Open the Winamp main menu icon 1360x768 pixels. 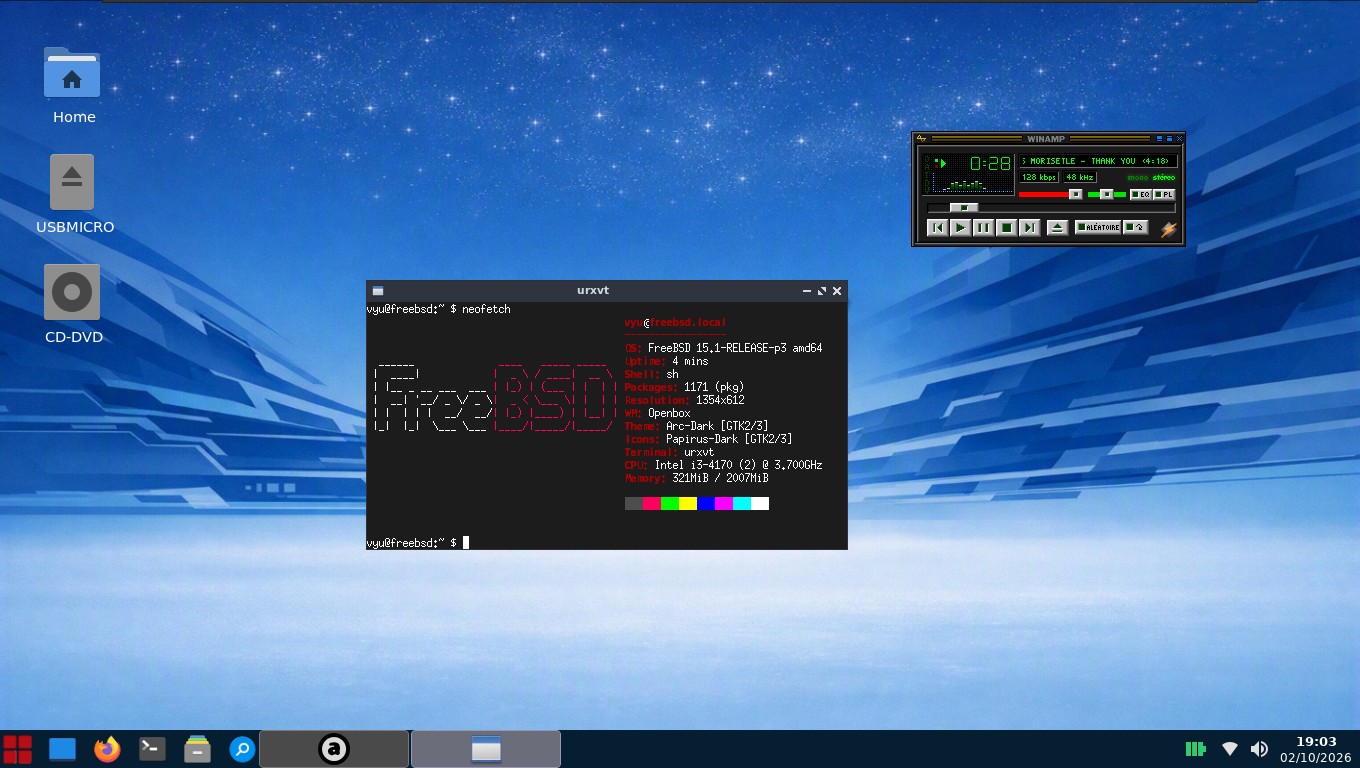pos(921,138)
